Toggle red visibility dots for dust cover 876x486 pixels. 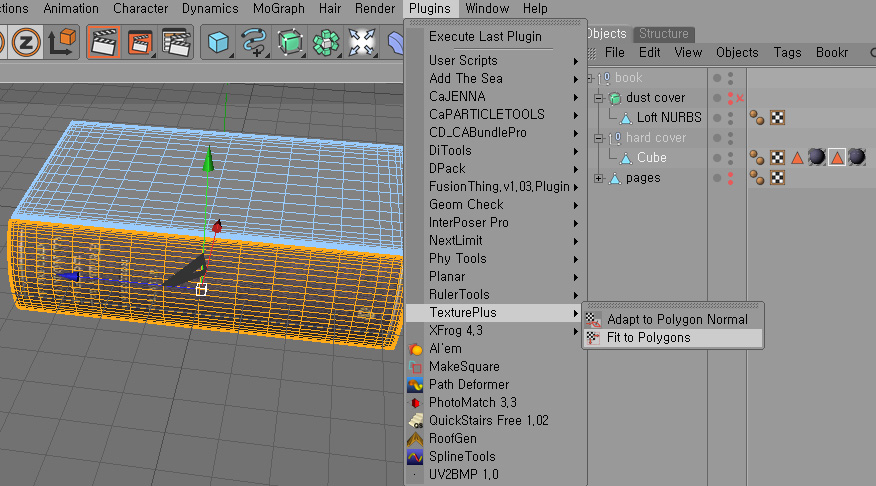point(730,98)
